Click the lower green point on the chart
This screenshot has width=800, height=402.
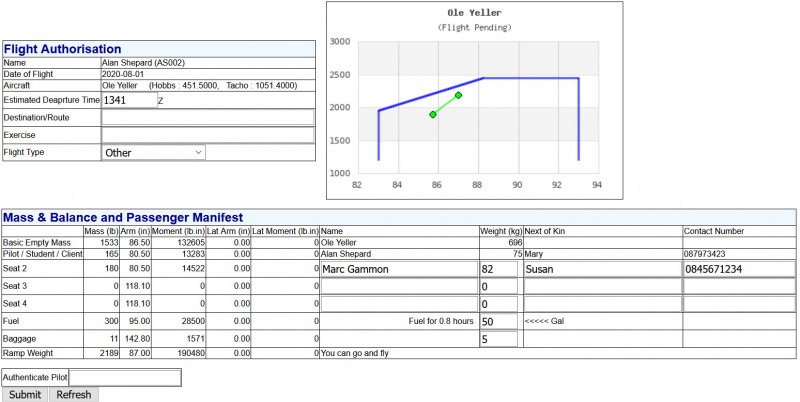click(x=433, y=115)
